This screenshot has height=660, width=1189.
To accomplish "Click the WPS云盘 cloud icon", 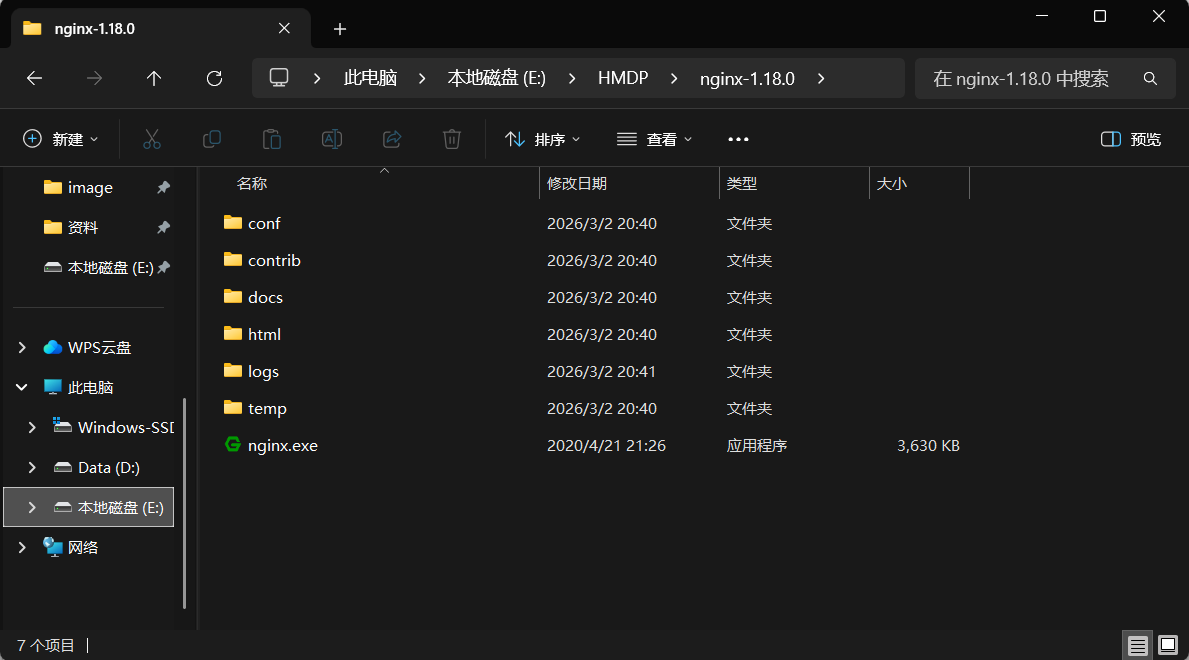I will click(52, 347).
